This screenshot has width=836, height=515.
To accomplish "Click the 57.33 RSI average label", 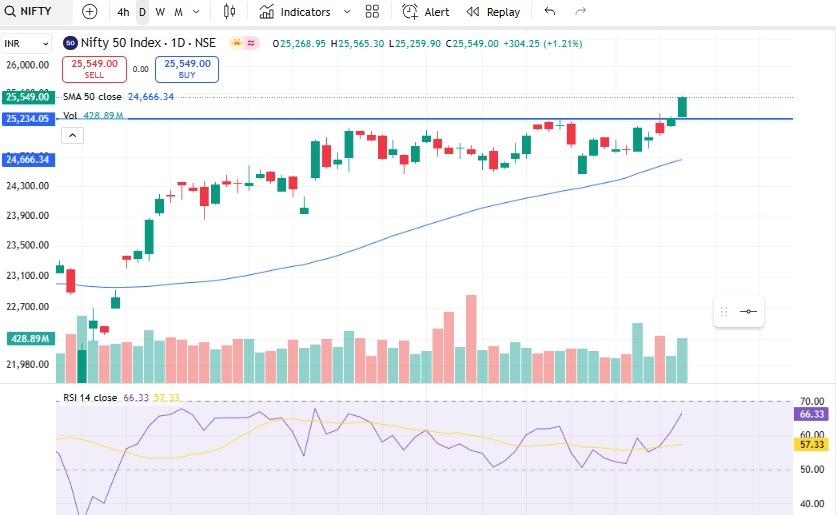I will (x=812, y=444).
